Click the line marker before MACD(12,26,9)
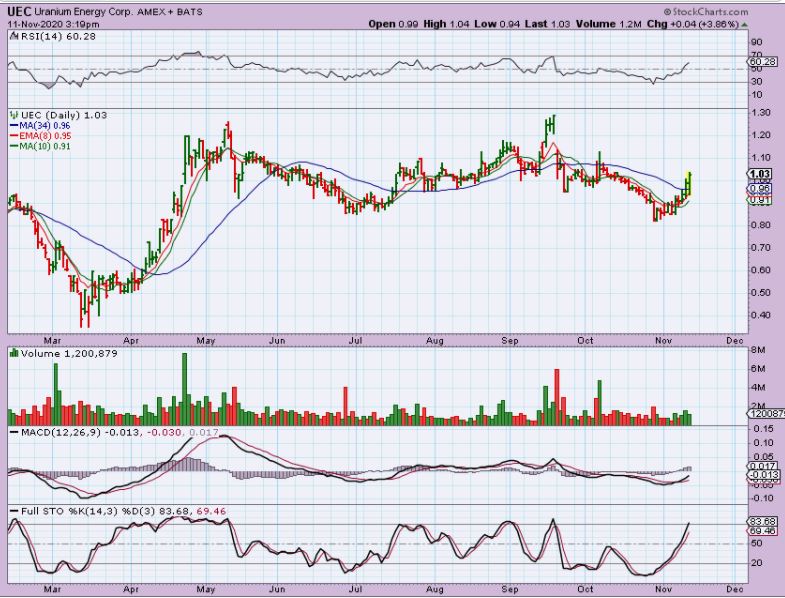Screen dimensions: 785x598 point(15,432)
